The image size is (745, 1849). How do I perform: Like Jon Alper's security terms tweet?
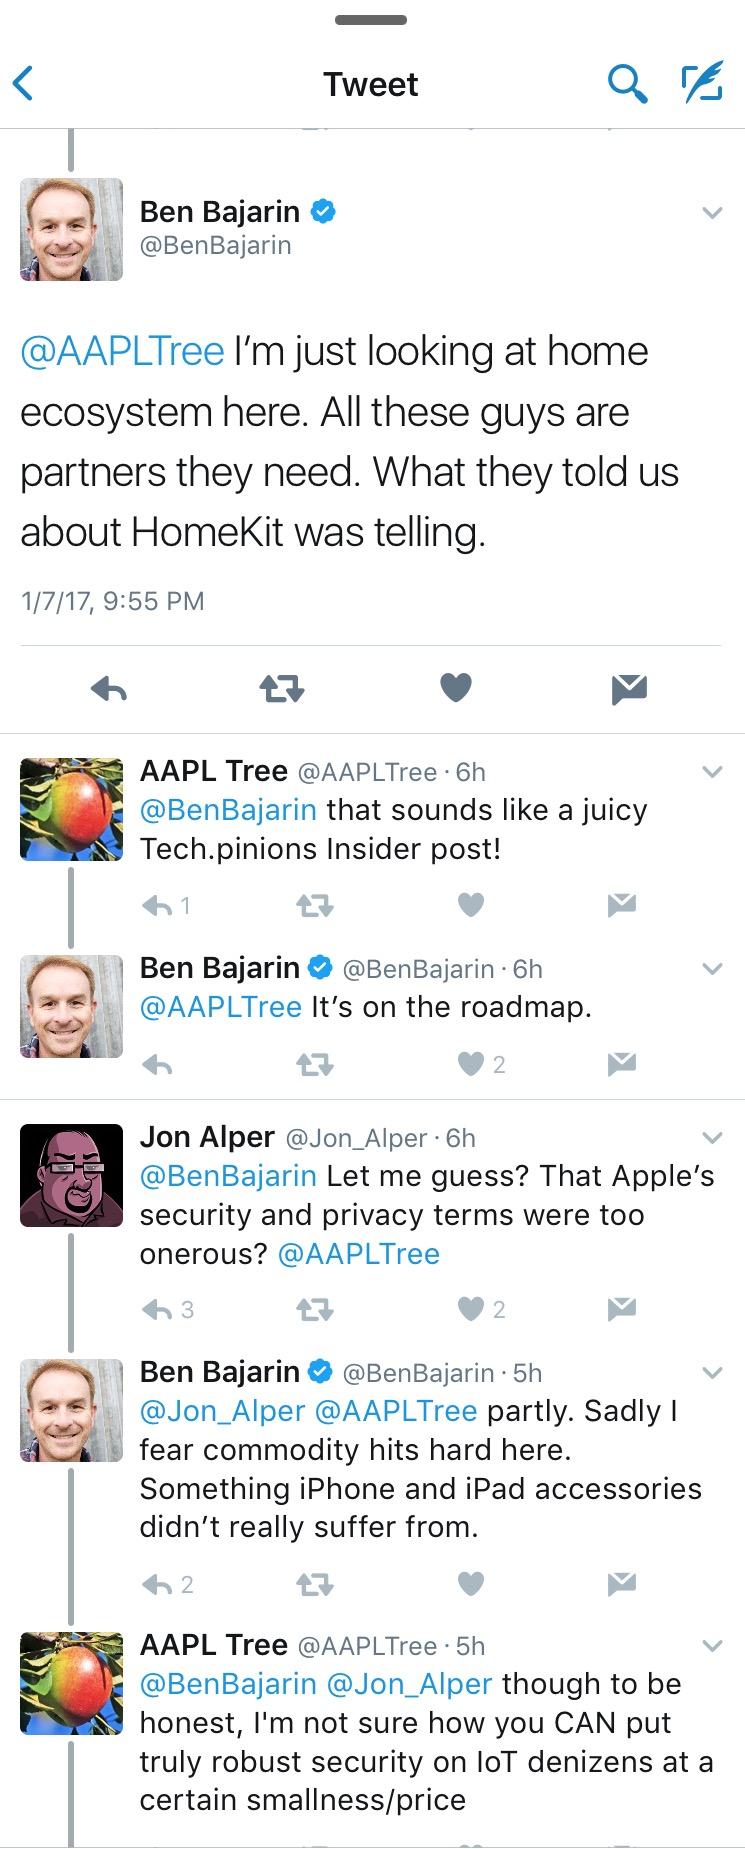click(x=471, y=1309)
